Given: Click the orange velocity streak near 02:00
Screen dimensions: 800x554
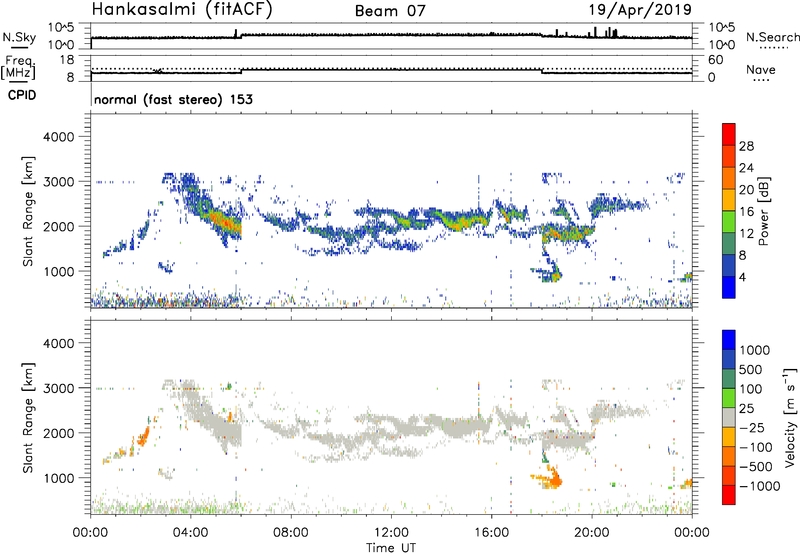Looking at the screenshot, I should [x=143, y=437].
